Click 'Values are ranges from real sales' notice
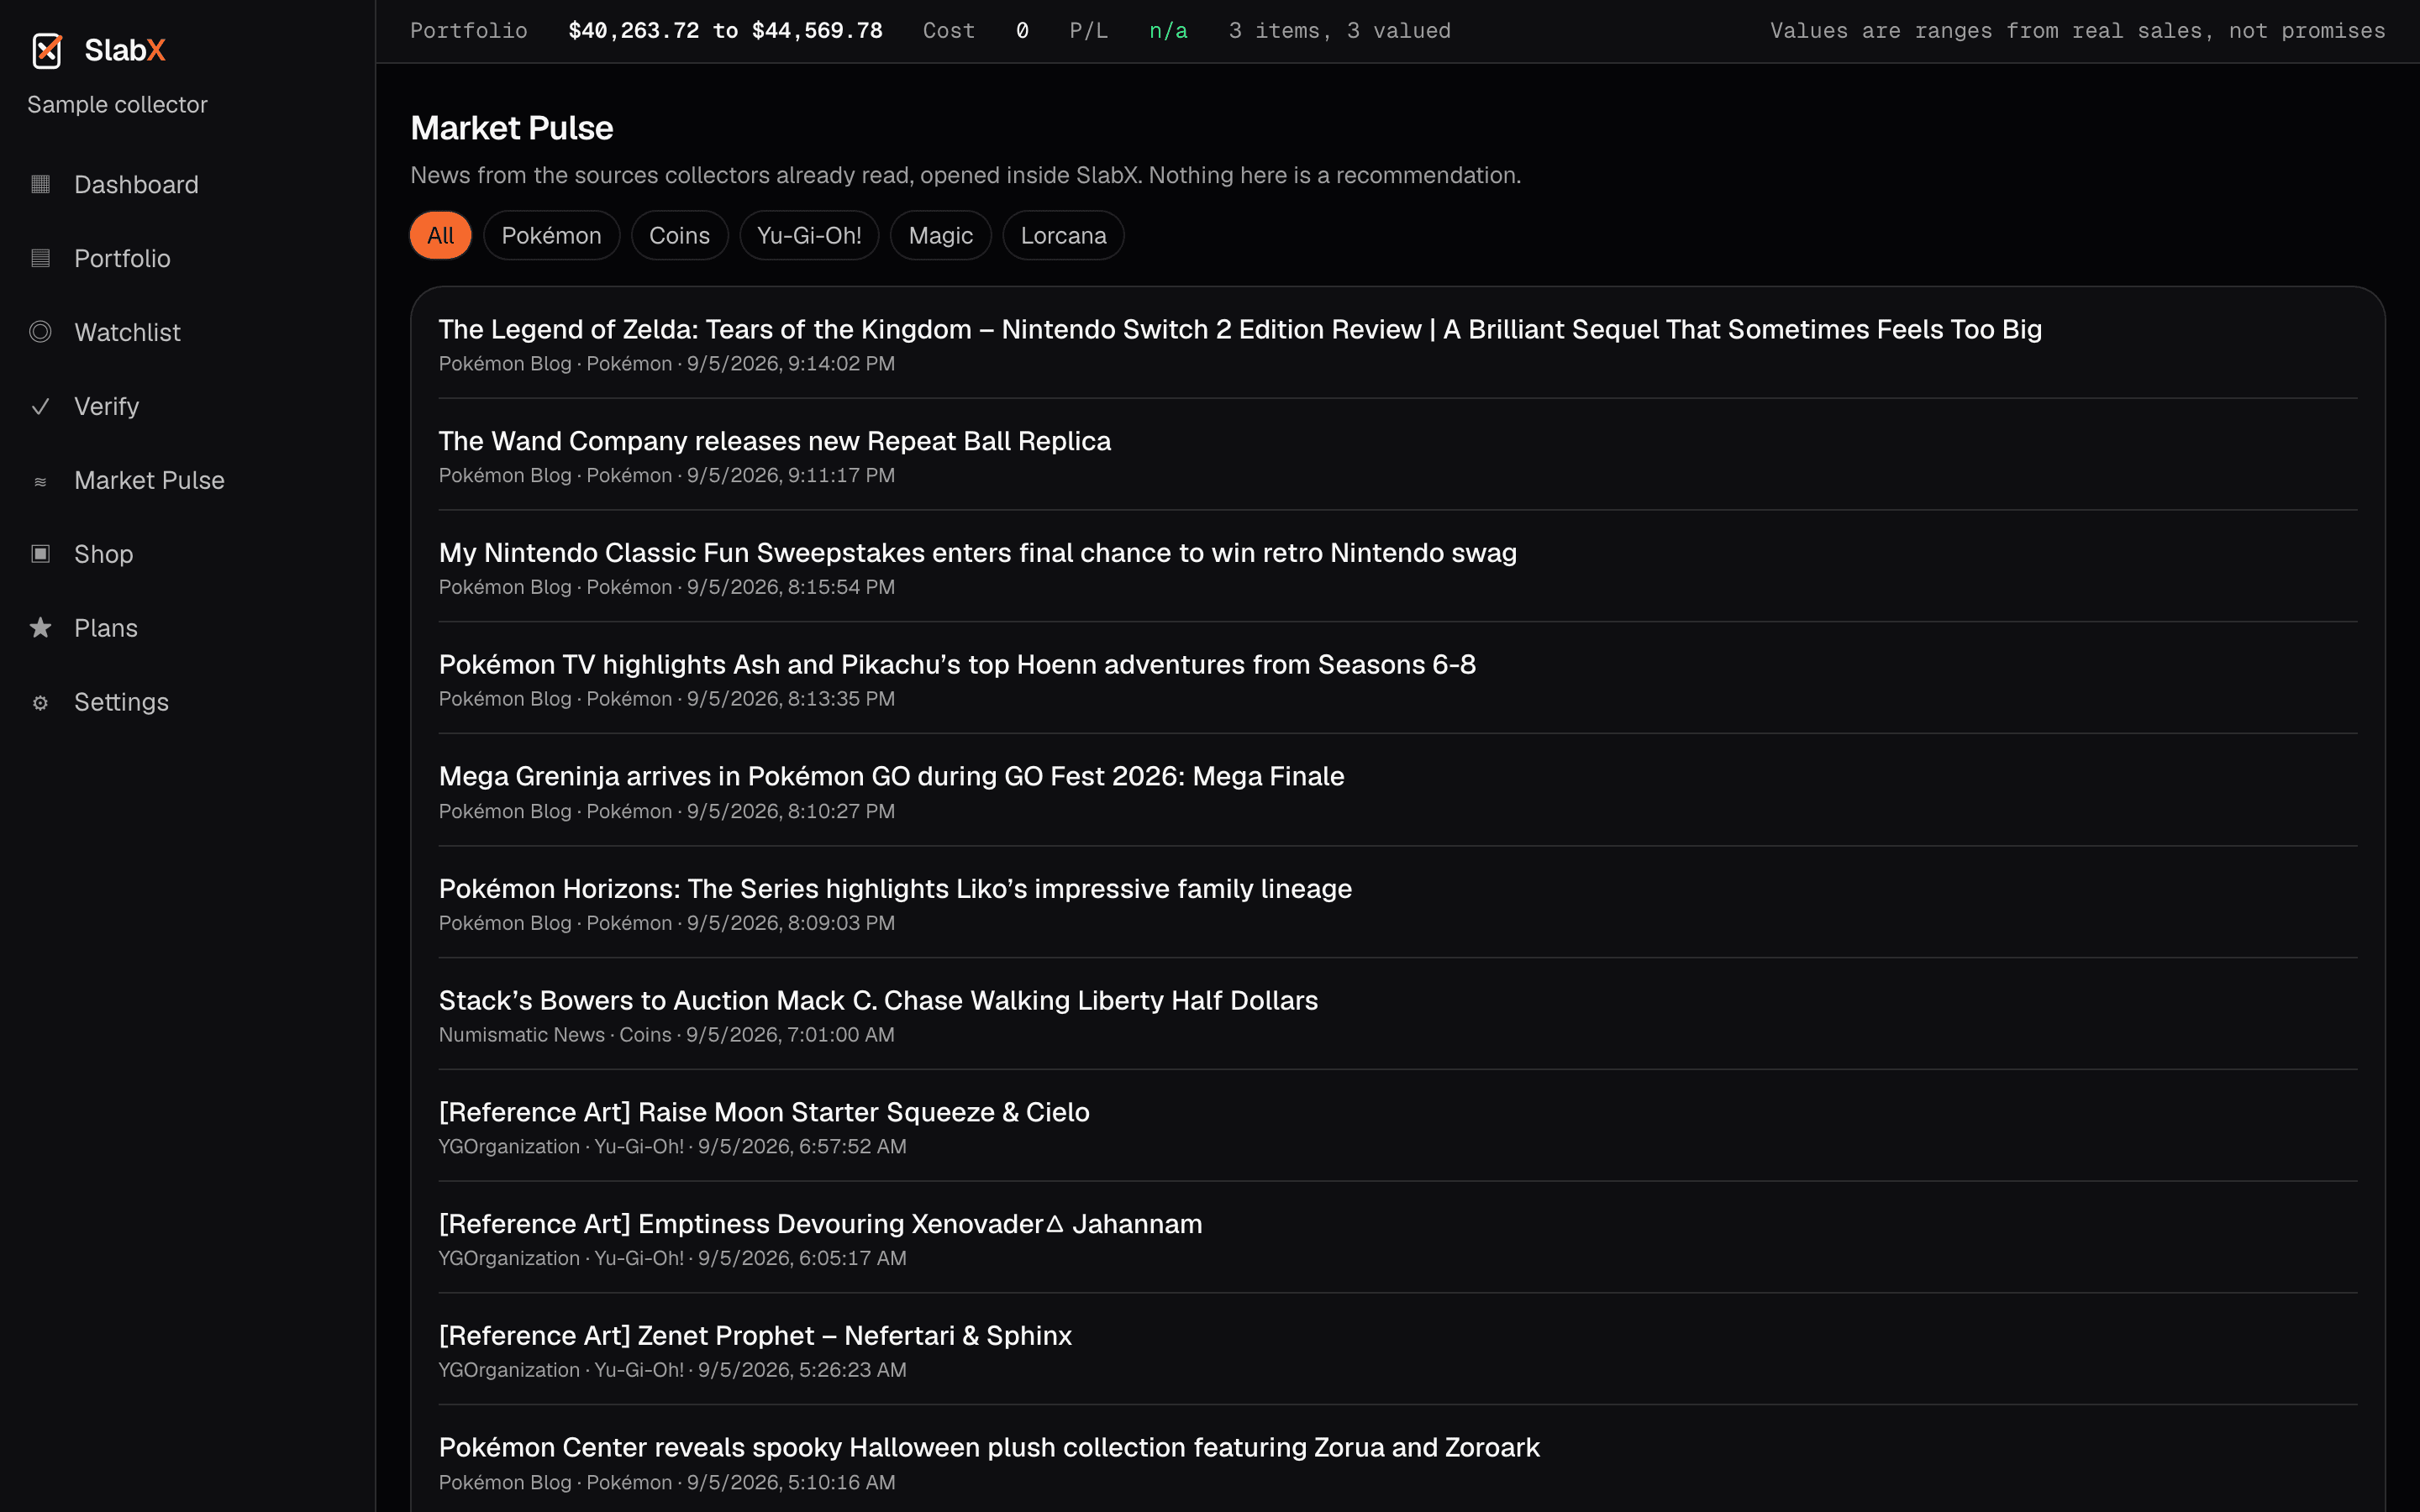This screenshot has height=1512, width=2420. 2077,31
